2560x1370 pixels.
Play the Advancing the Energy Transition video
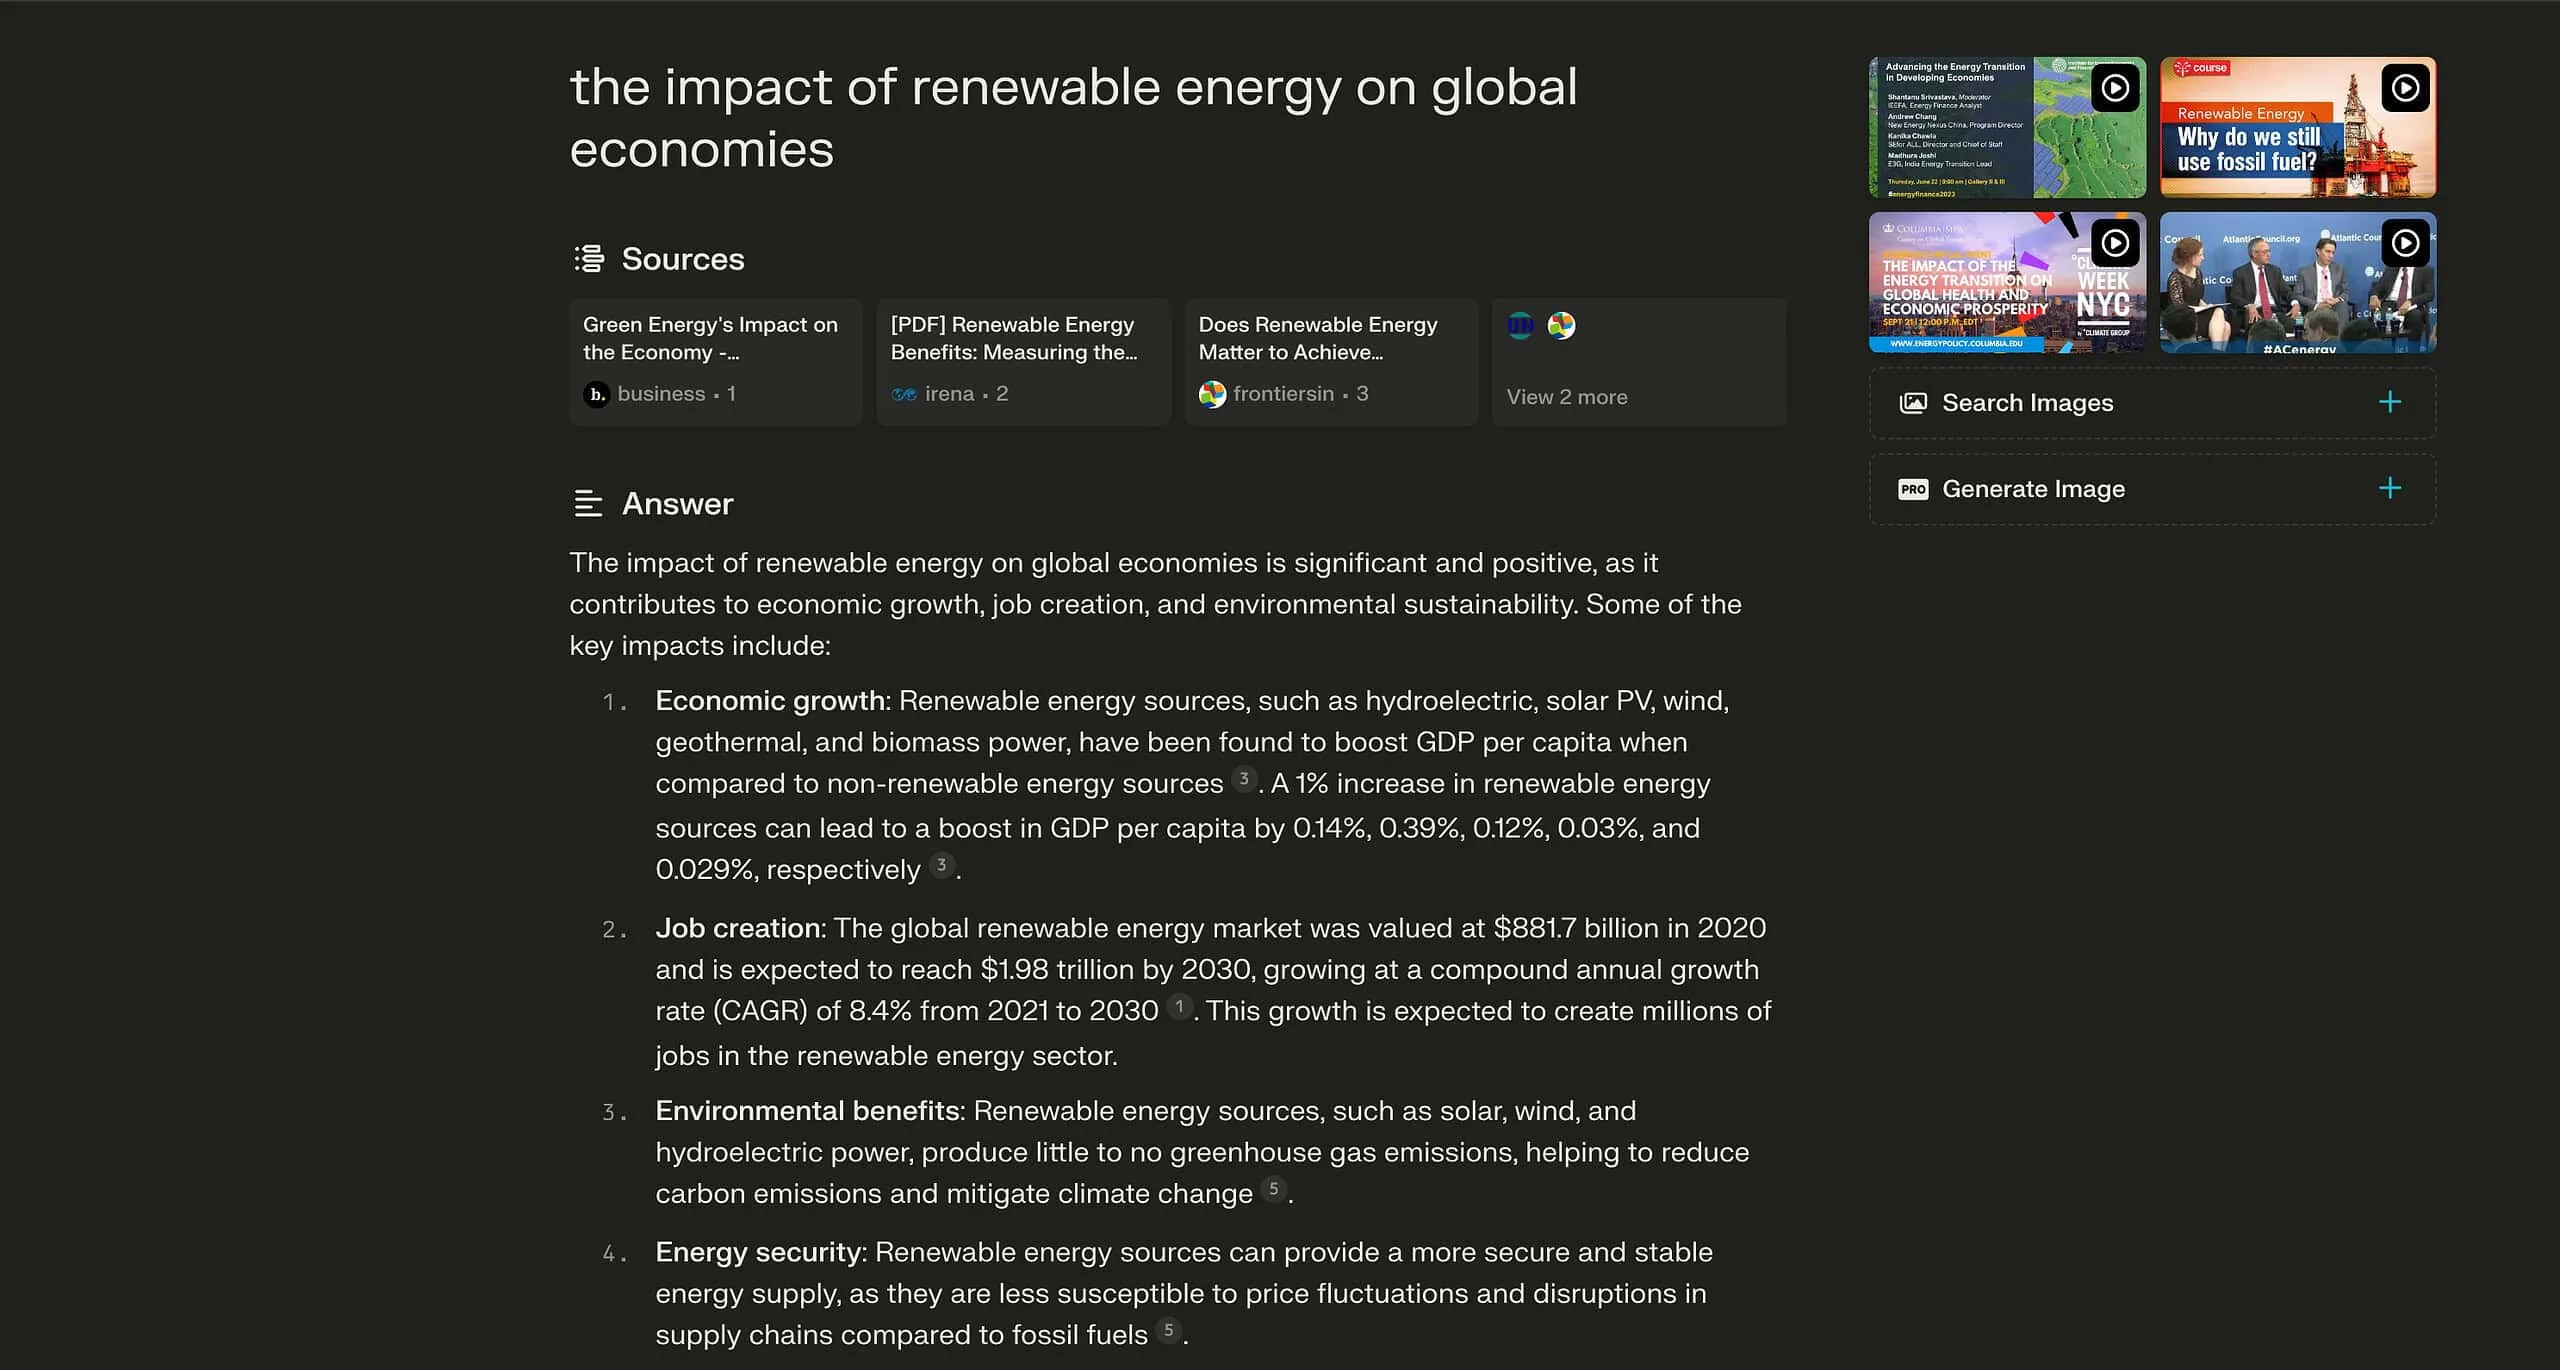tap(2114, 88)
